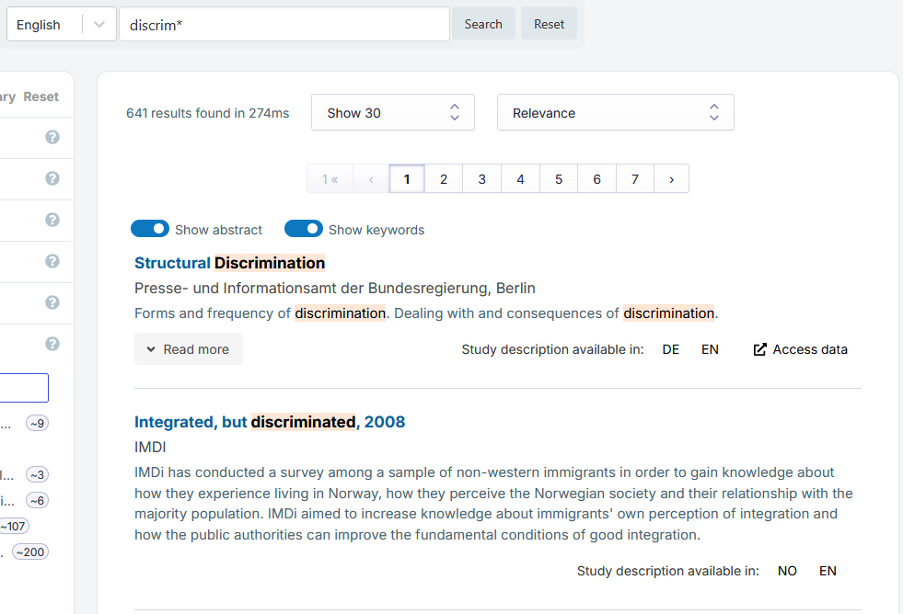Jump to first page button
The image size is (904, 614).
[x=329, y=179]
